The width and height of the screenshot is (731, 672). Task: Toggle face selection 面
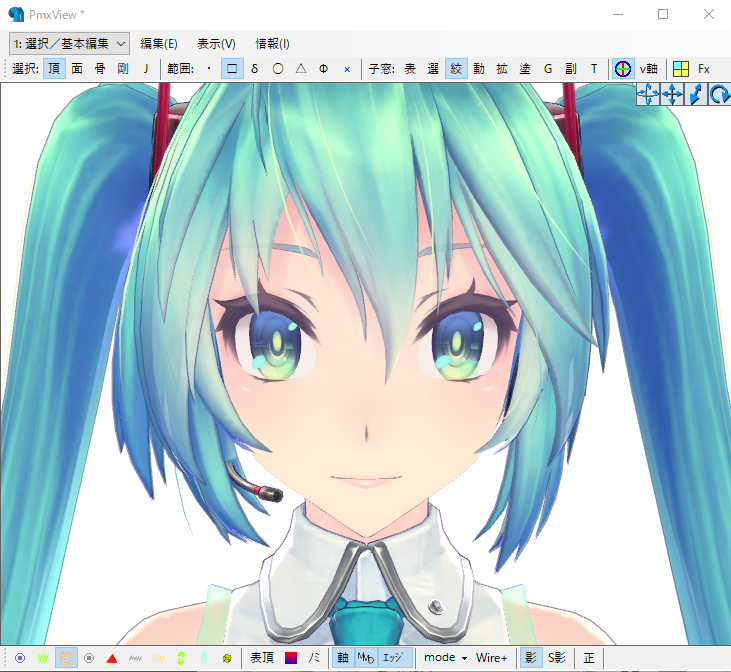point(77,69)
